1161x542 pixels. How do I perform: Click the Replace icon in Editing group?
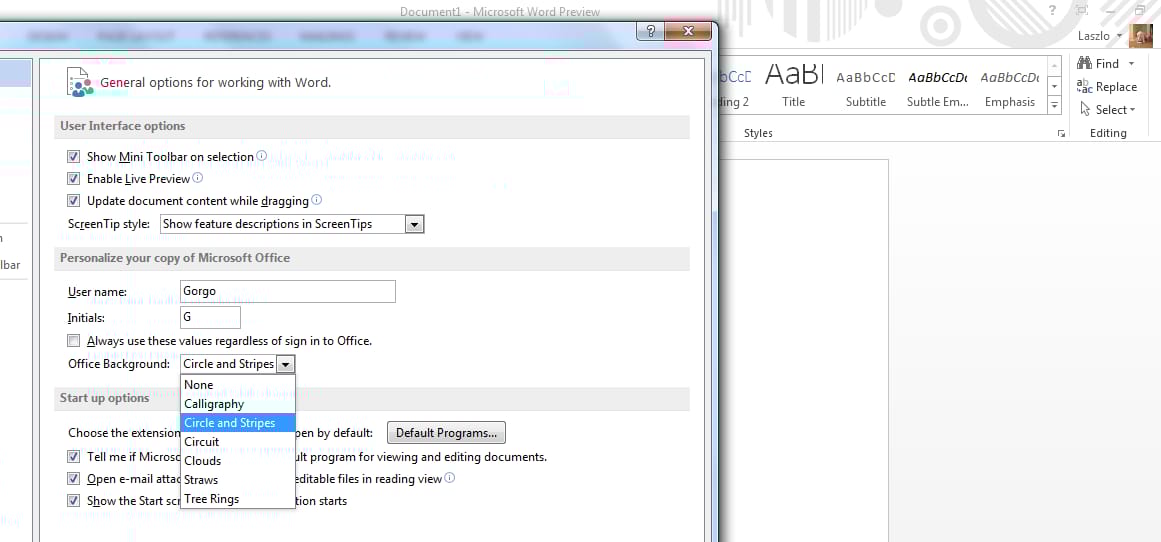tap(1085, 87)
